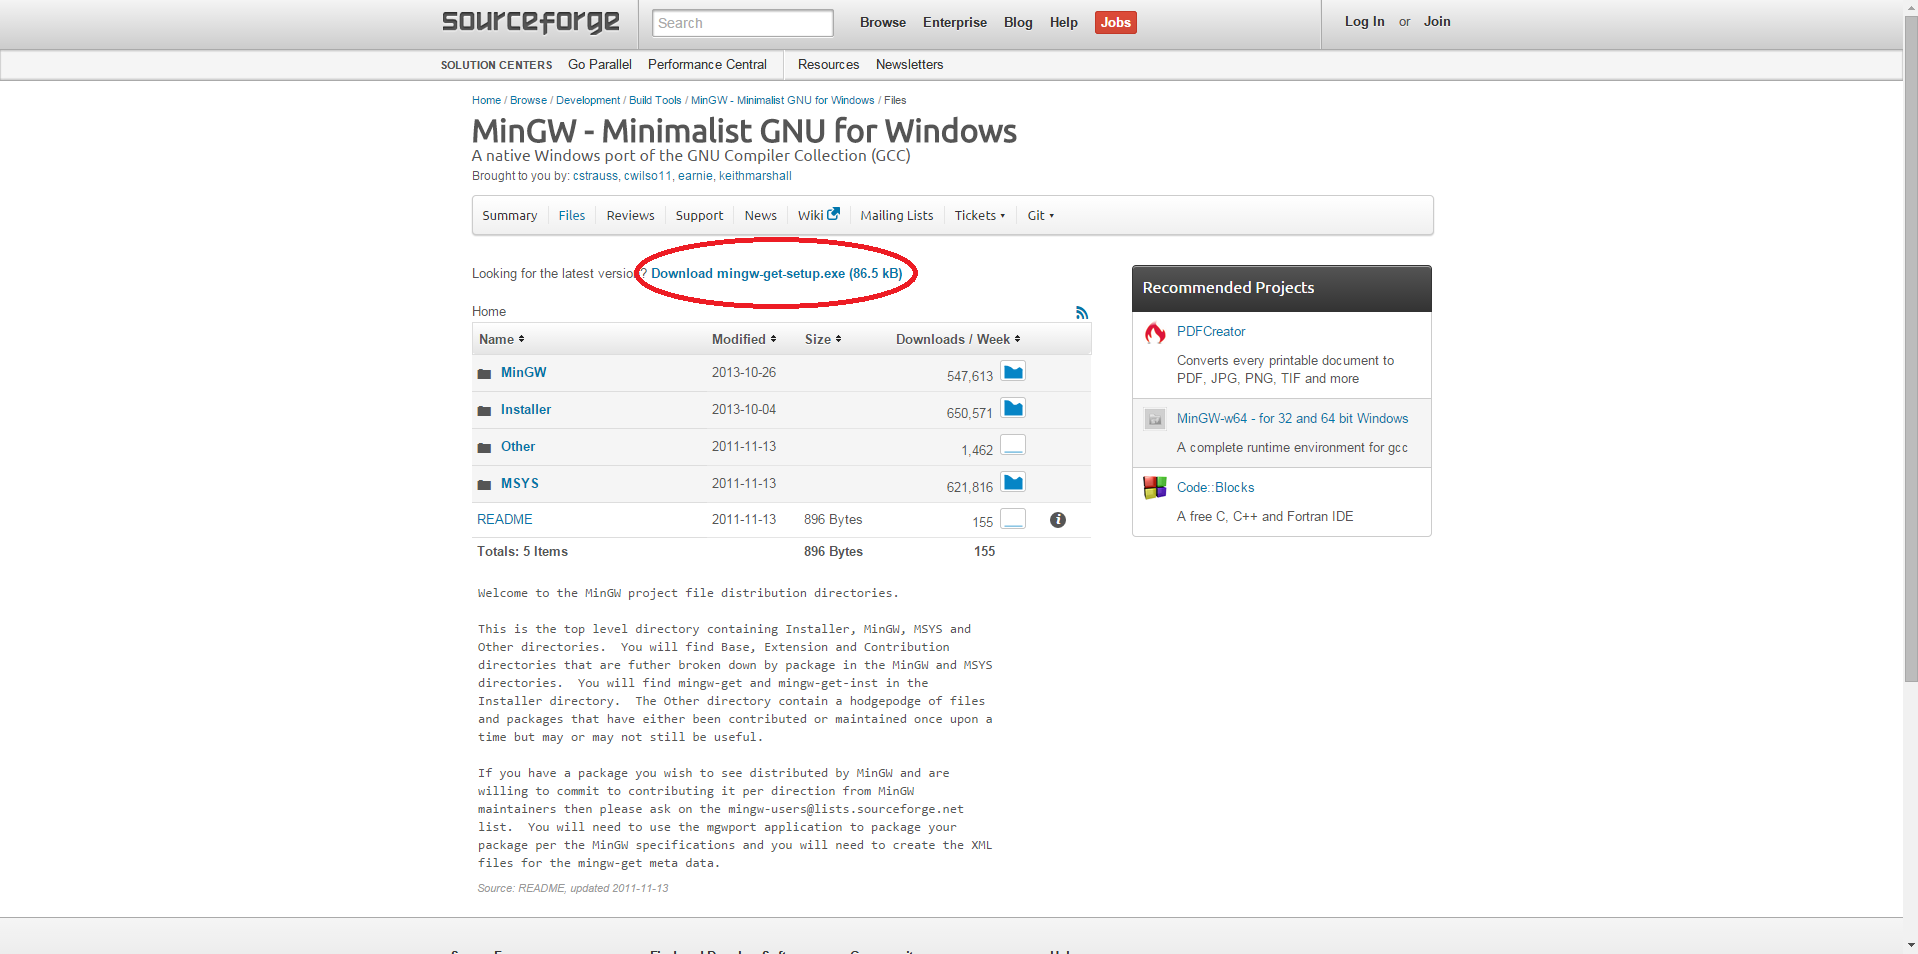Go to Home breadcrumb link
1918x954 pixels.
[486, 100]
